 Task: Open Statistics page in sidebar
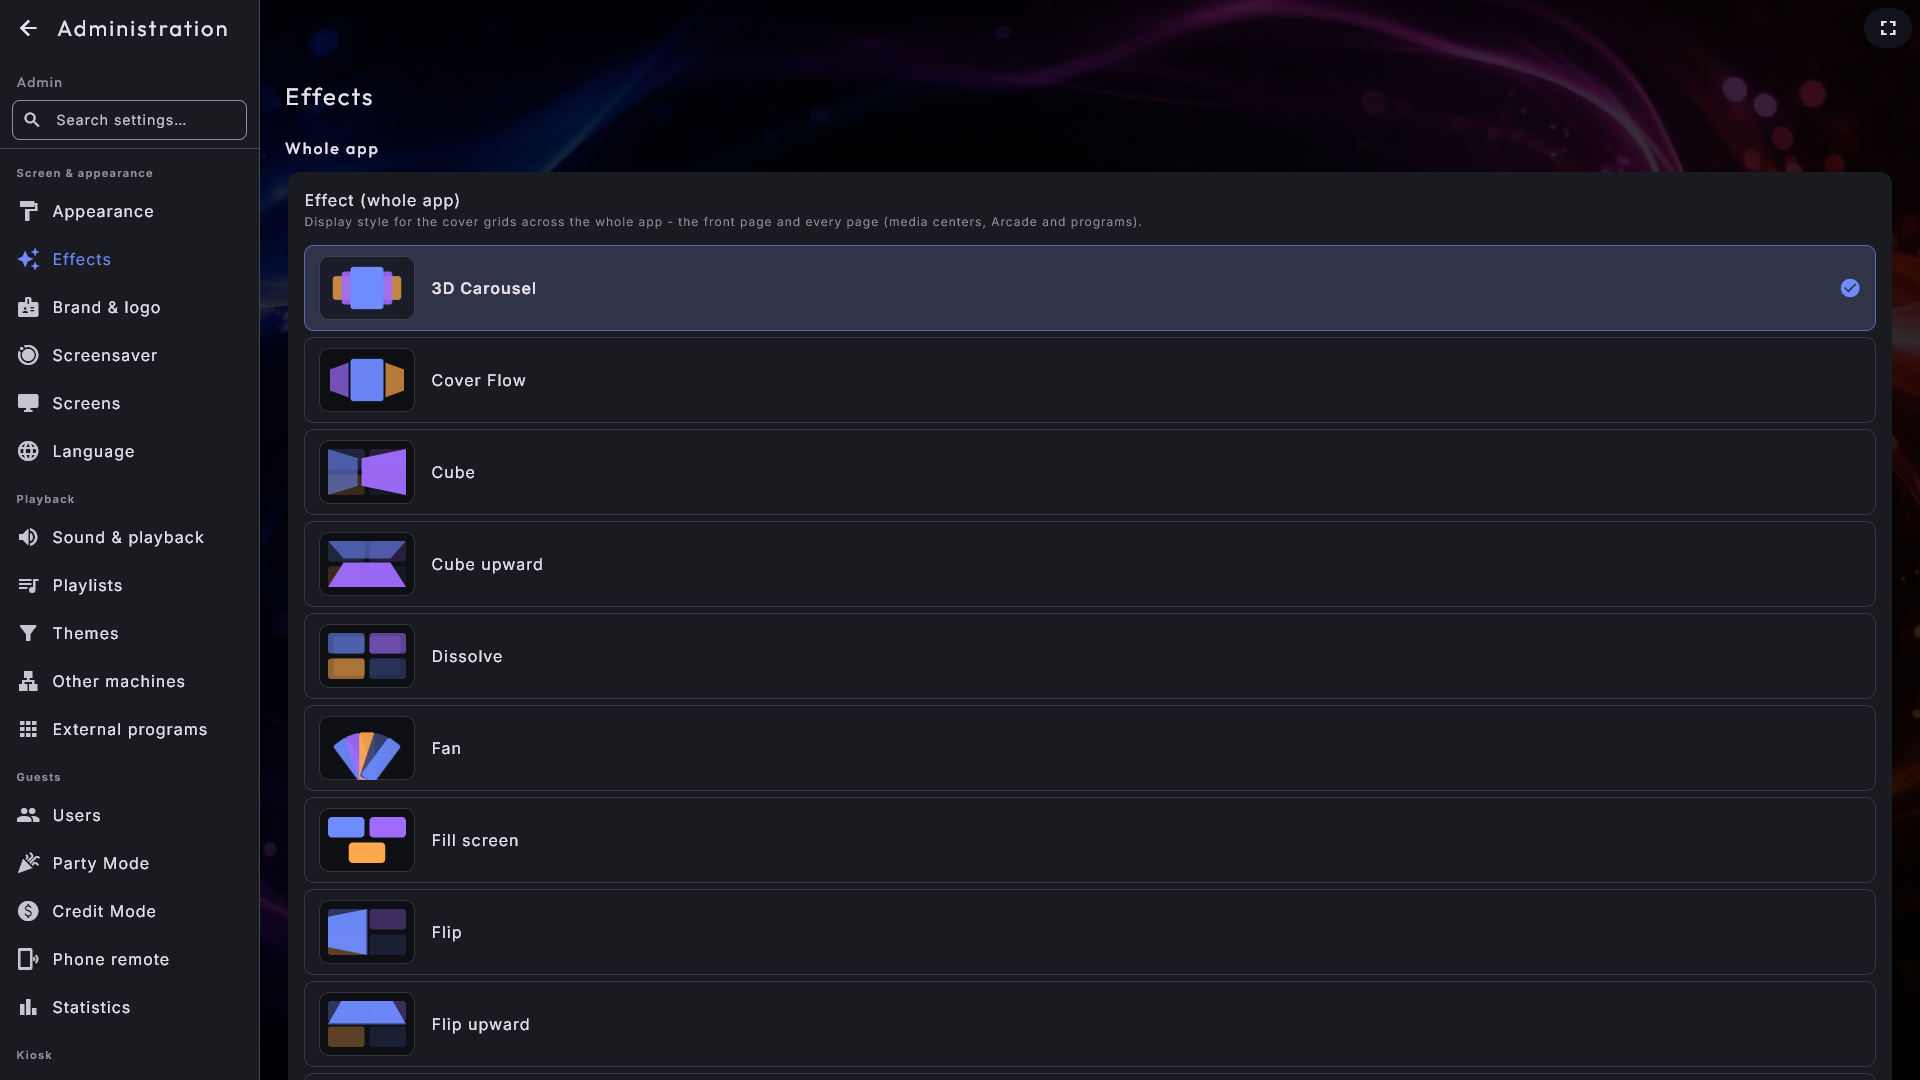130,1007
